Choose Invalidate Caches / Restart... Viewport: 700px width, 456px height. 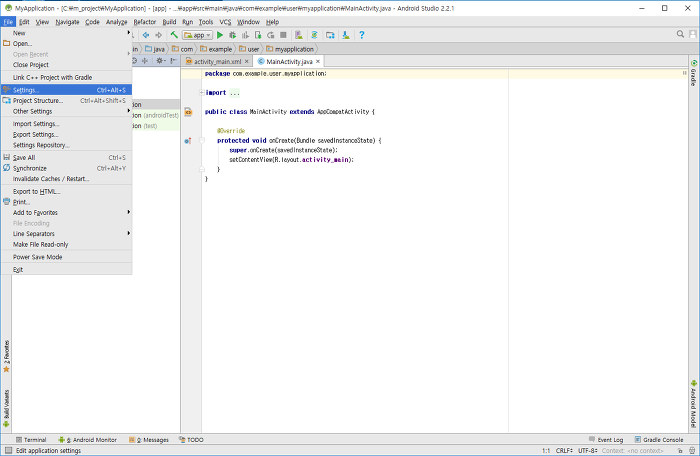click(x=66, y=179)
